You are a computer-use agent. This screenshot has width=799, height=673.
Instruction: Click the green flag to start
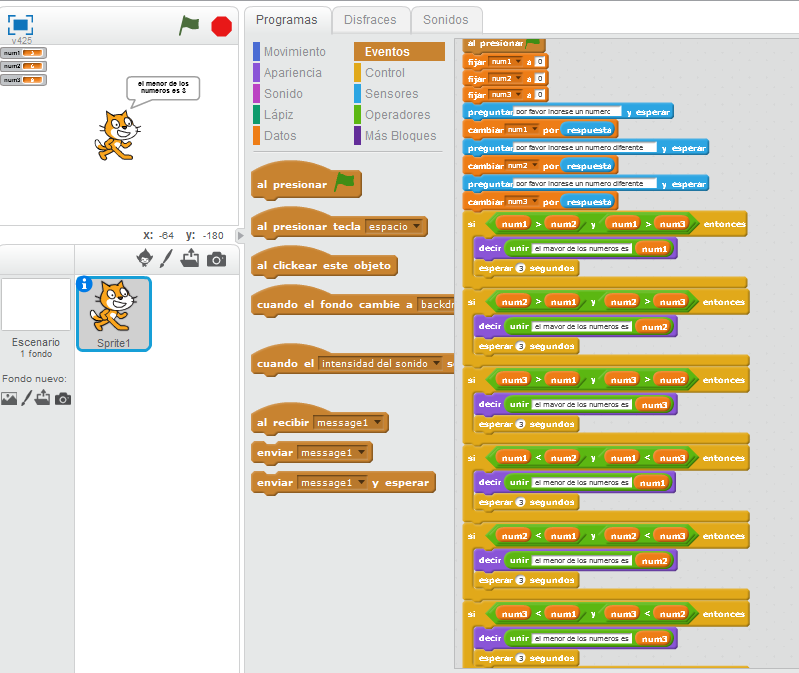(x=189, y=25)
